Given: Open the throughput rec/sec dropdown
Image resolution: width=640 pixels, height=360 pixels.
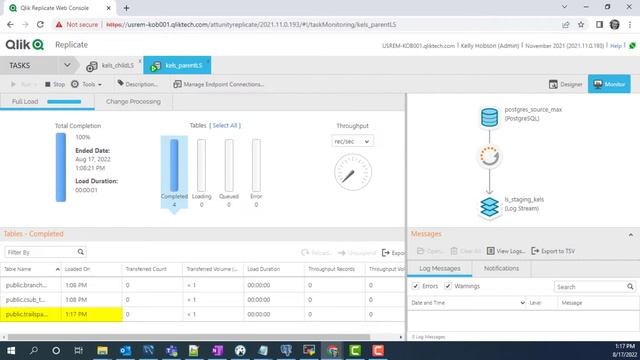Looking at the screenshot, I should (x=352, y=141).
